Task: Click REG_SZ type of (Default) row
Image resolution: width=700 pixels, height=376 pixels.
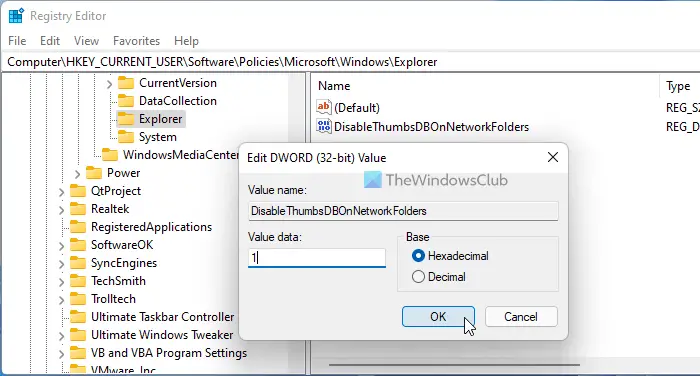Action: pyautogui.click(x=683, y=108)
